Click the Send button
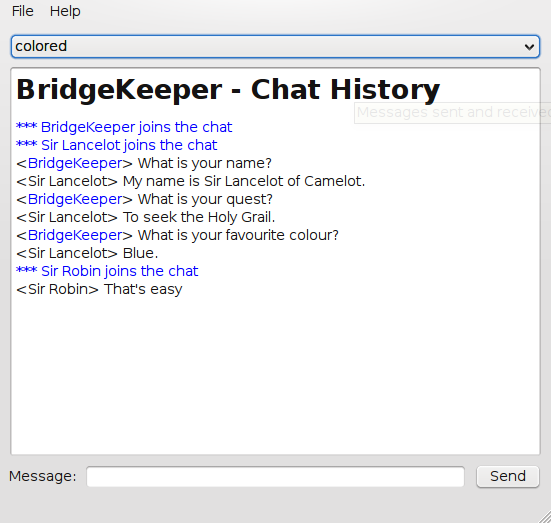Screen dimensions: 551x523 (508, 476)
